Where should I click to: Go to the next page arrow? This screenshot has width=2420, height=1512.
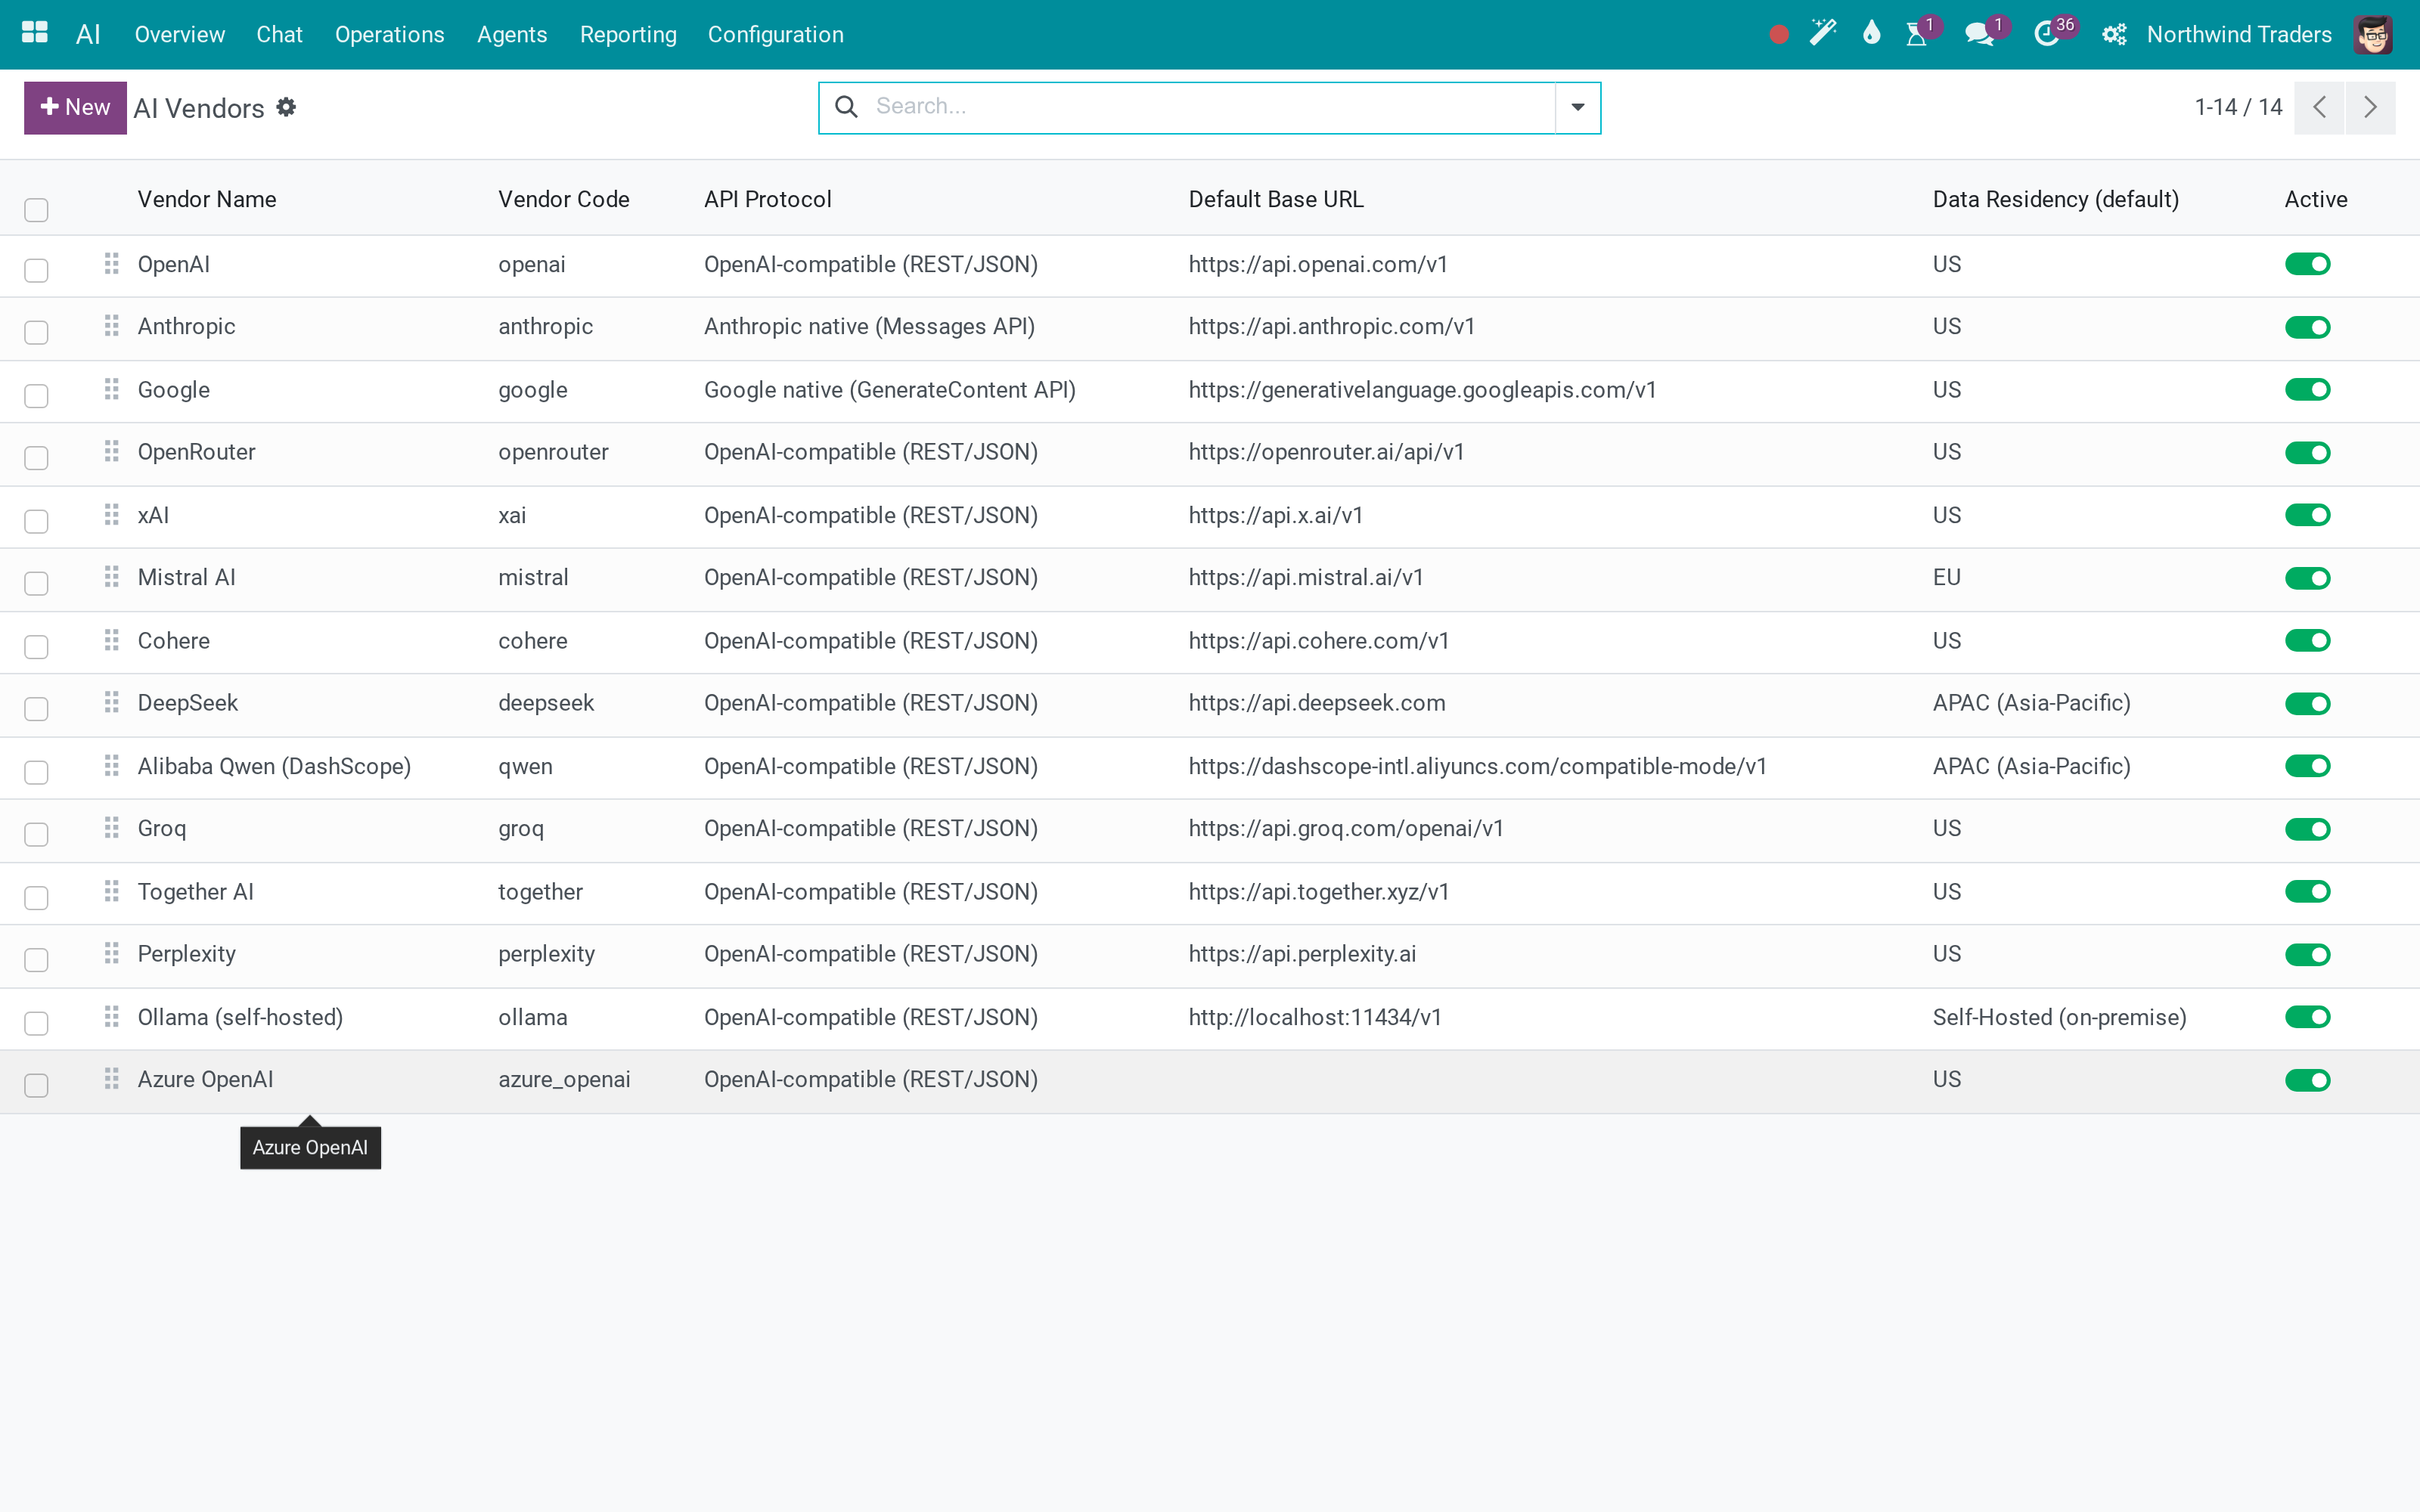(x=2370, y=107)
